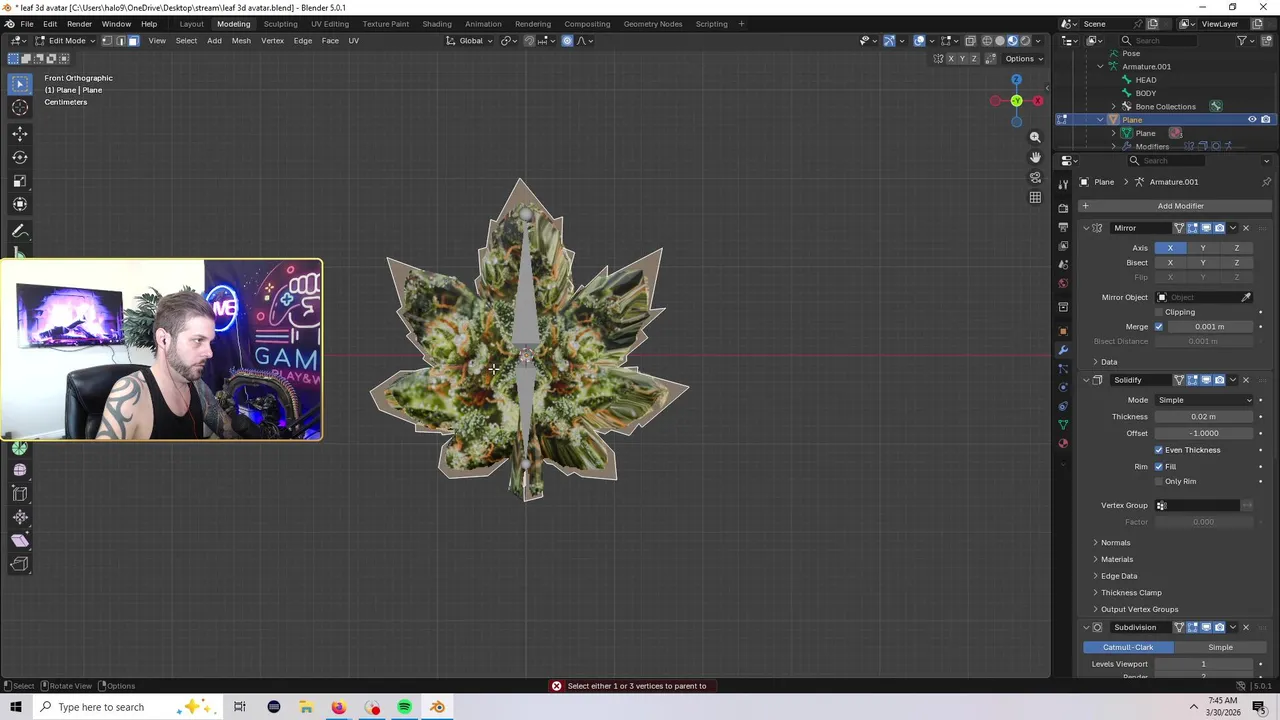
Task: Switch to Sculpting workspace tab
Action: [280, 24]
